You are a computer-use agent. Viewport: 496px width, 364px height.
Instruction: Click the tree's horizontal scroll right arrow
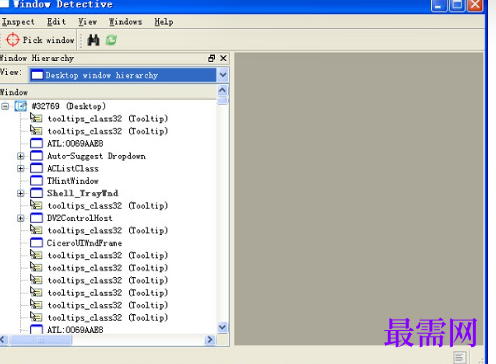tap(210, 340)
